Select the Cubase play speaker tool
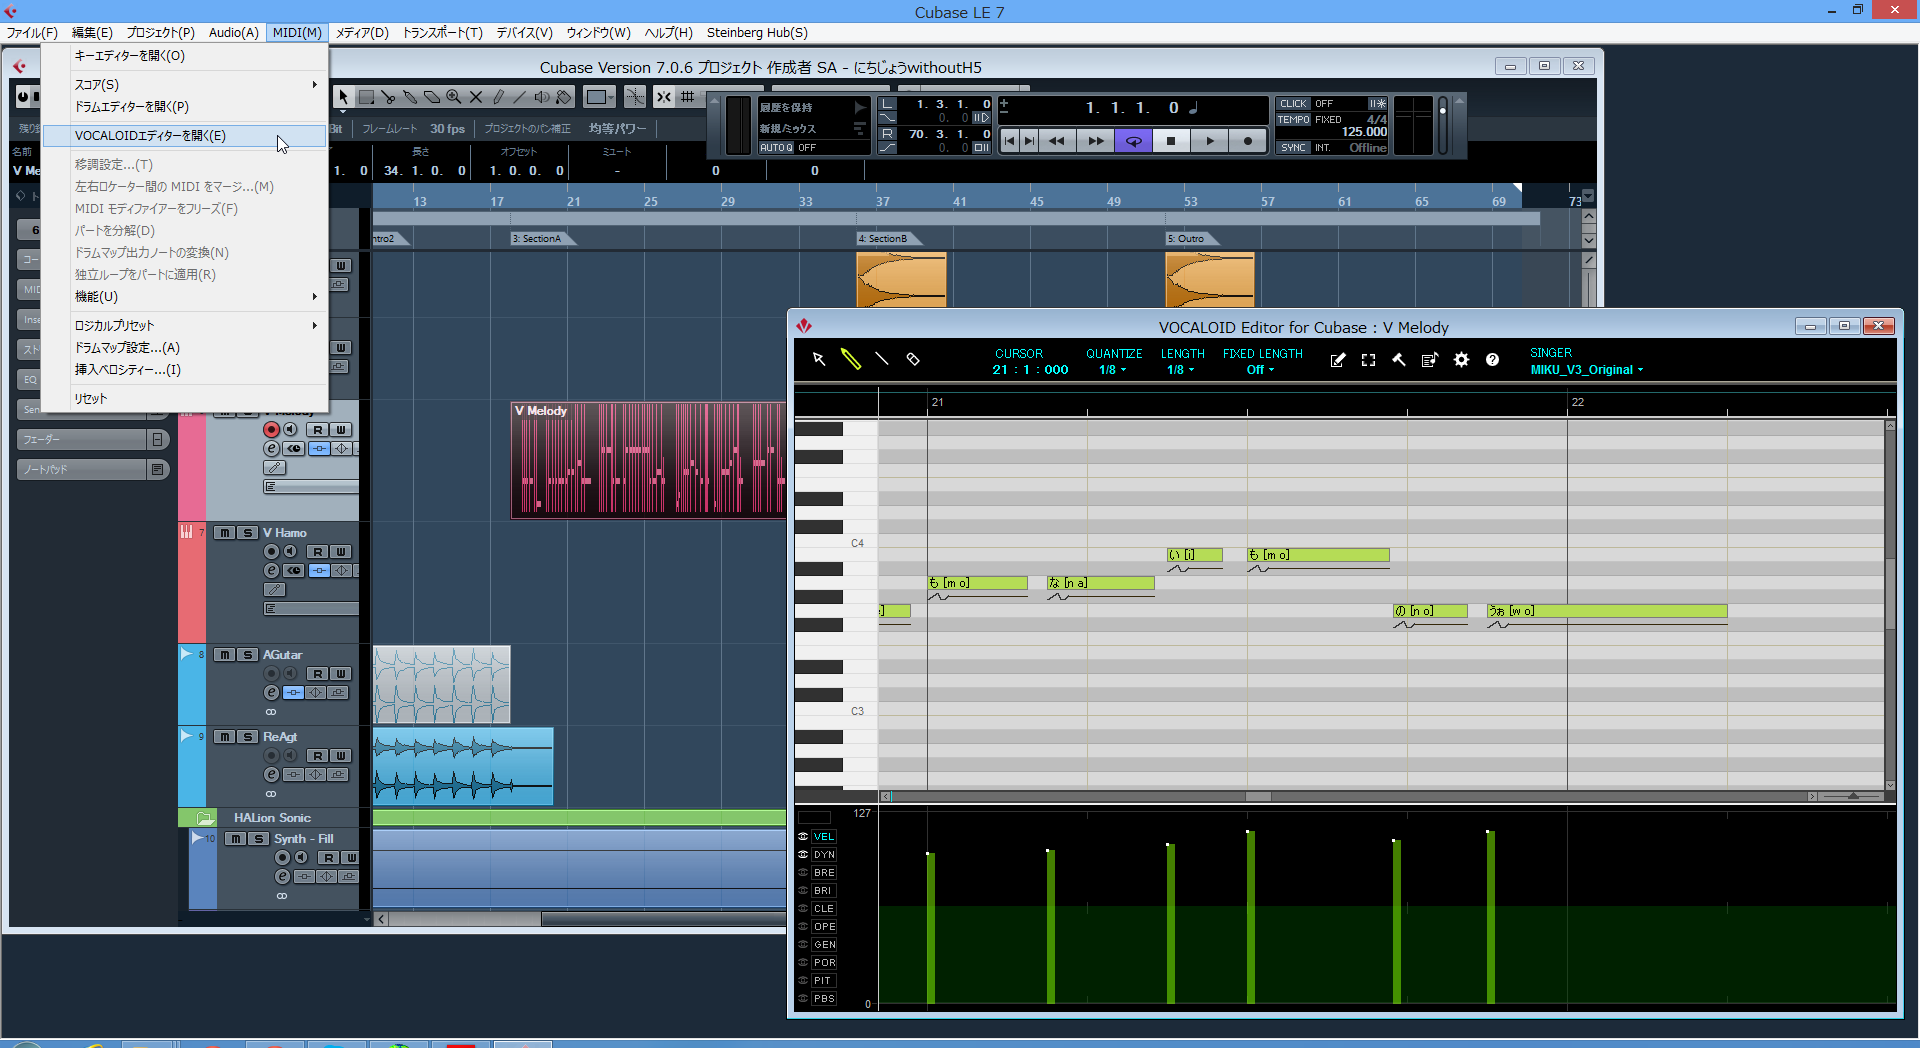The height and width of the screenshot is (1048, 1920). point(542,97)
